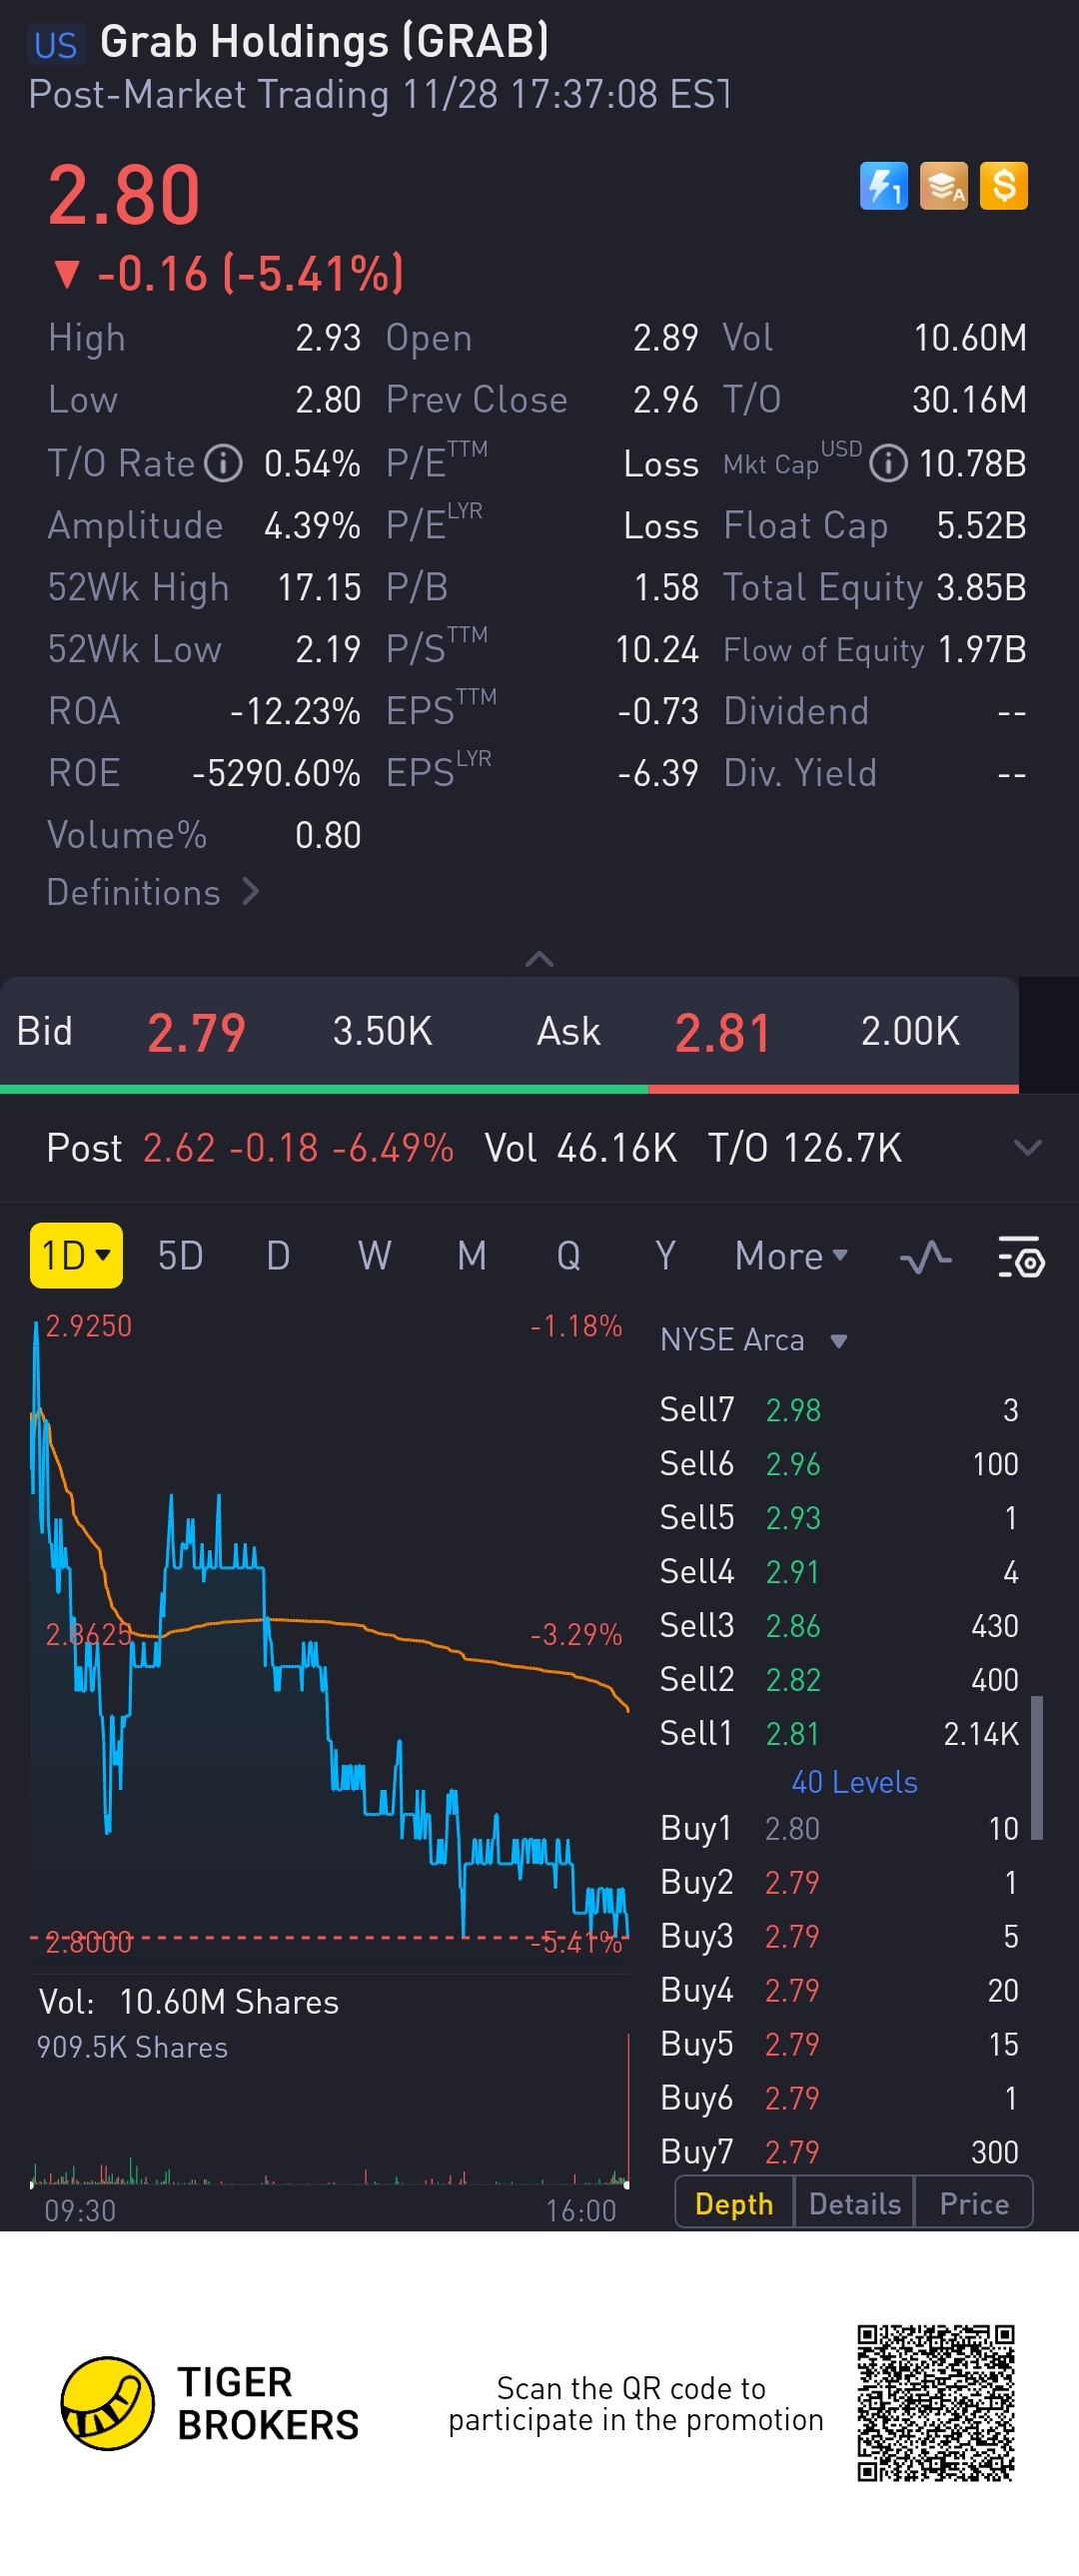Tap the Post-Market Trading timestamp

(379, 95)
